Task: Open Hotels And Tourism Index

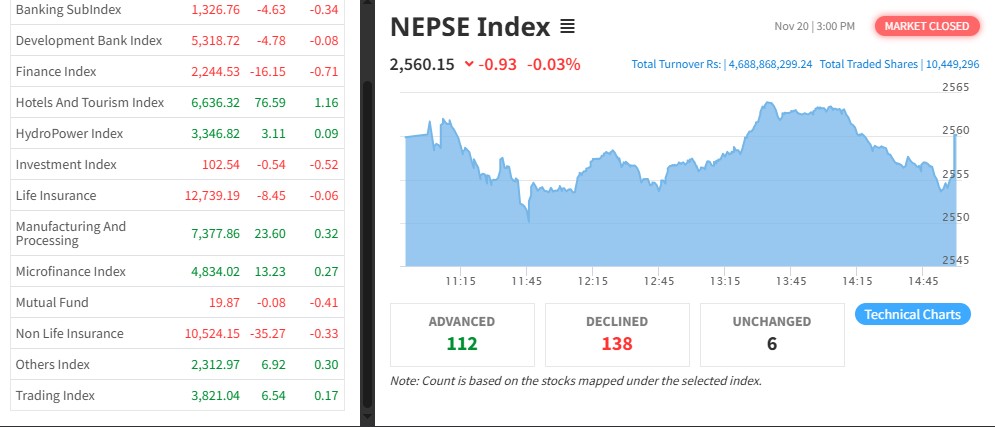Action: point(90,102)
